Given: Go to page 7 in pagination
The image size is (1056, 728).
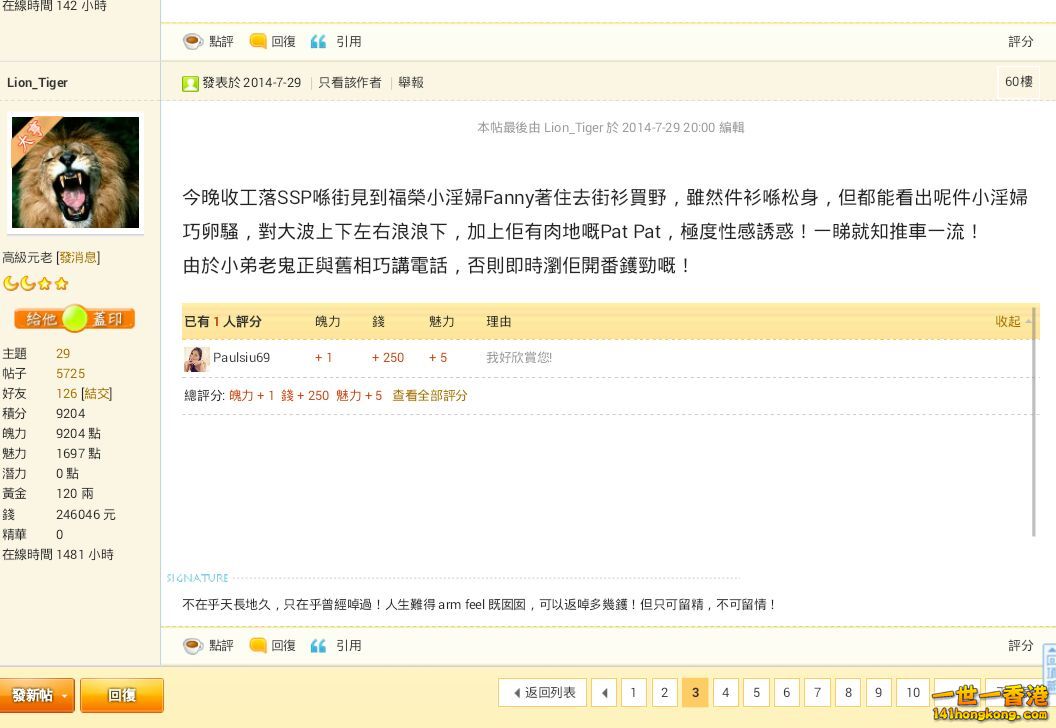Looking at the screenshot, I should click(x=818, y=692).
